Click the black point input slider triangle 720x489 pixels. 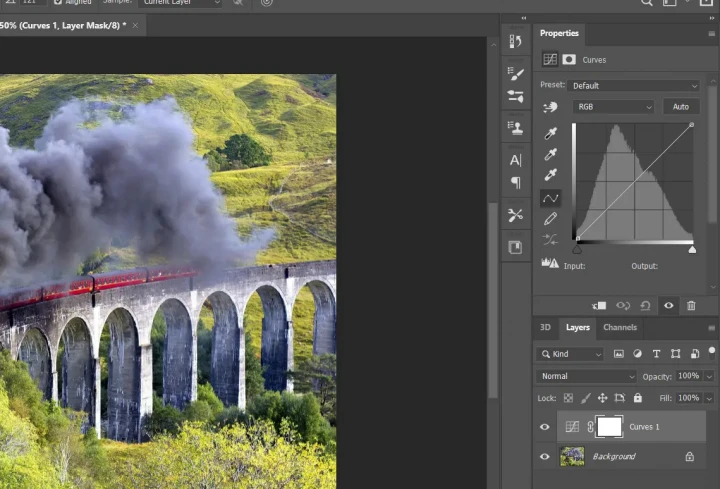pyautogui.click(x=577, y=250)
